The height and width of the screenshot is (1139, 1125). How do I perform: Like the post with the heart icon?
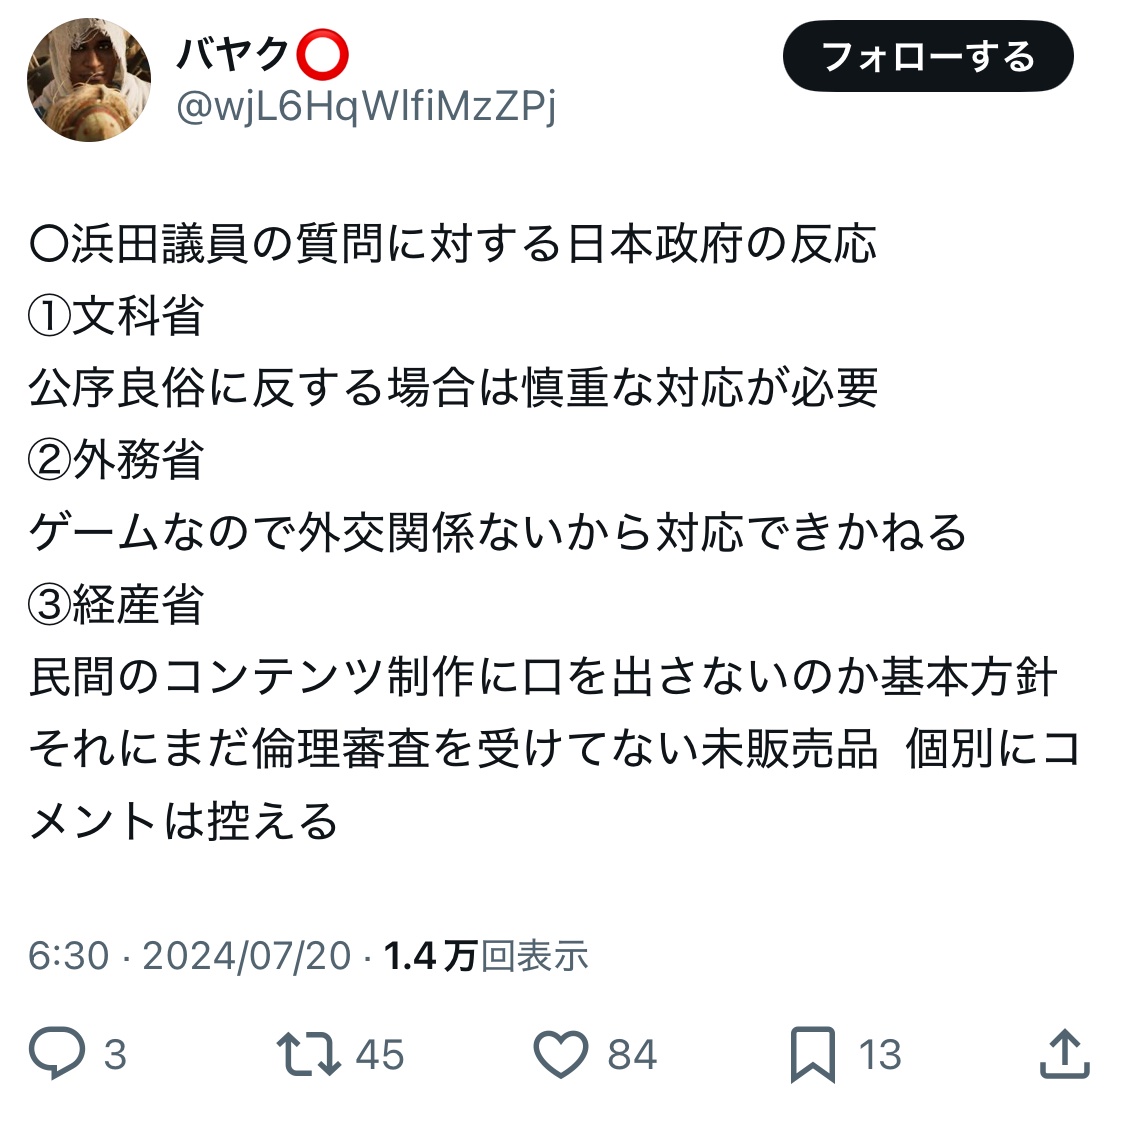561,1054
